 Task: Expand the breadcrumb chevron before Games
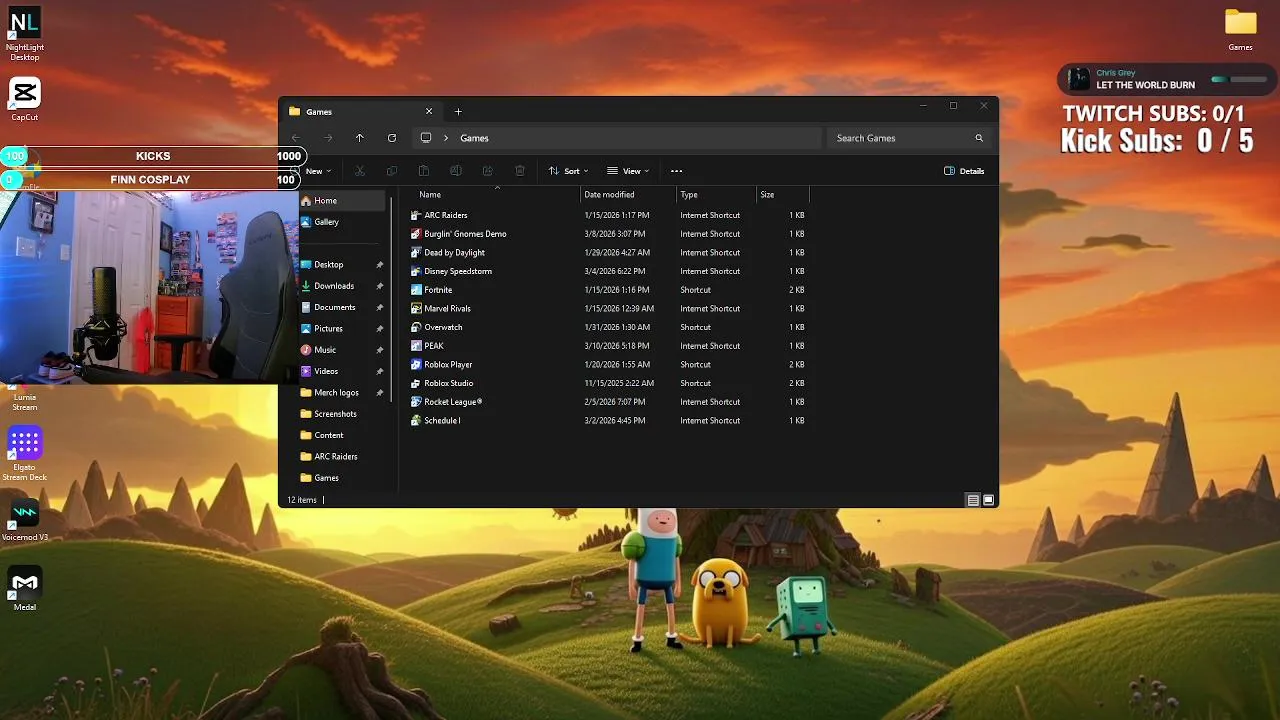[x=446, y=138]
